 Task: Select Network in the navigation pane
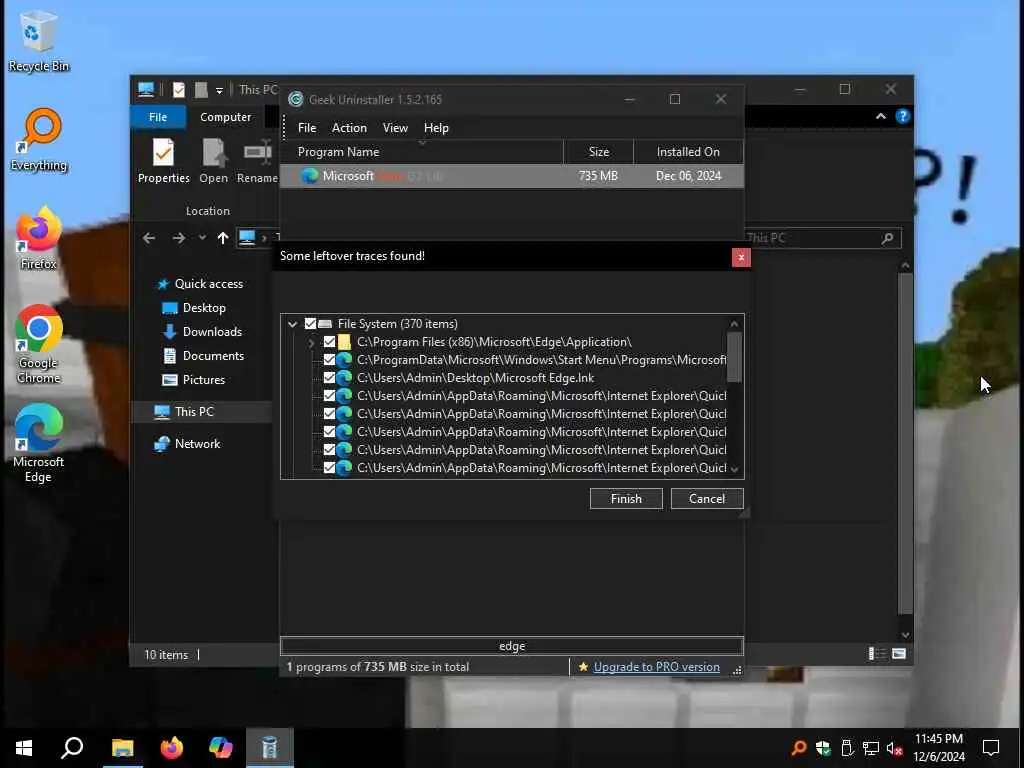point(187,443)
